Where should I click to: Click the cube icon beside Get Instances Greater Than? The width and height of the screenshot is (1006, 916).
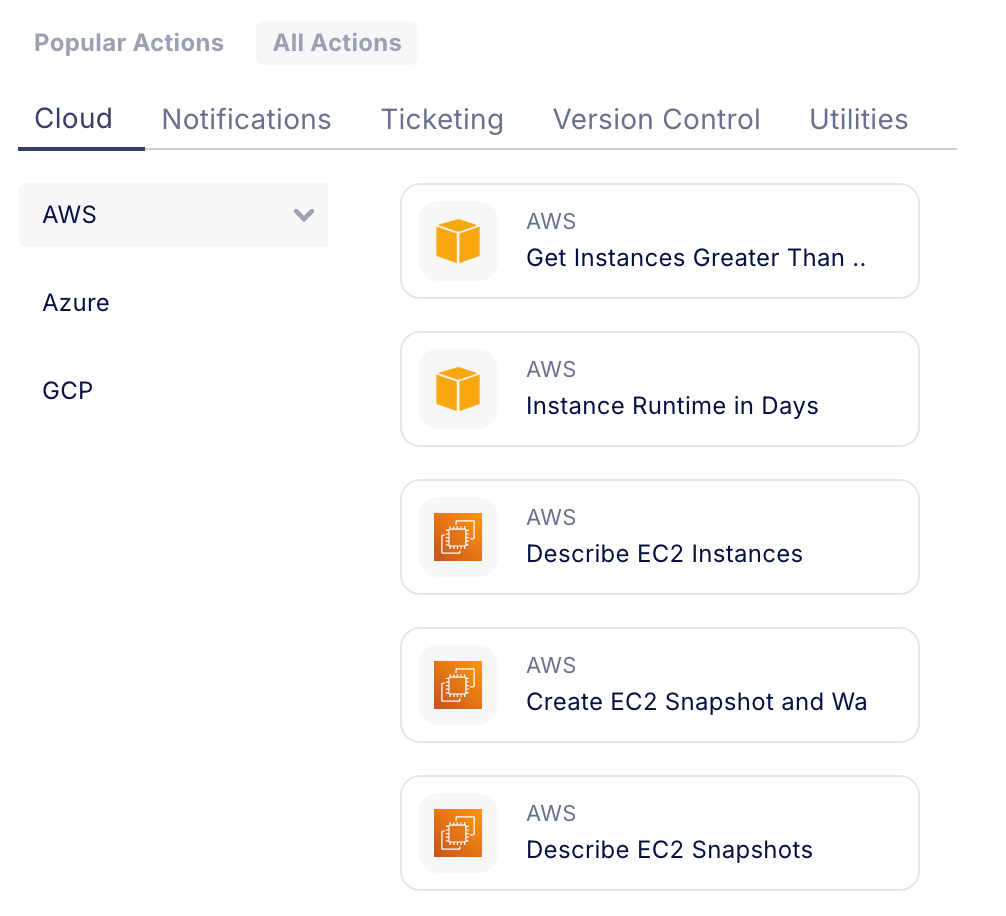[x=458, y=241]
